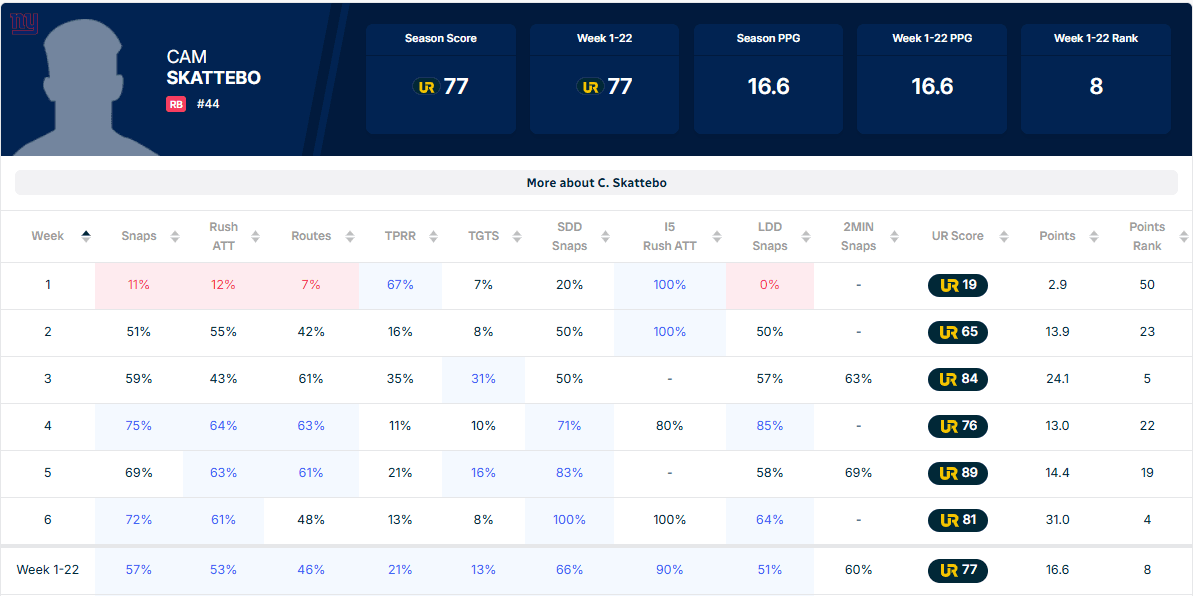Open the More about C. Skattebo bar
1193x596 pixels.
(x=596, y=183)
